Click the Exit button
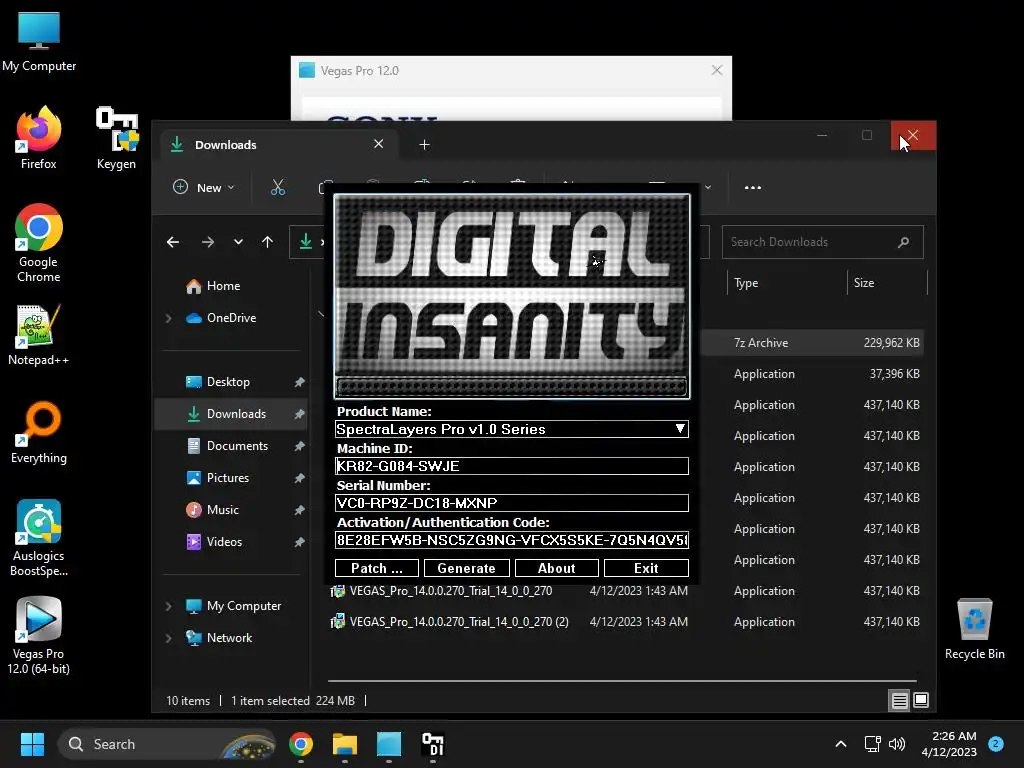The width and height of the screenshot is (1024, 768). [647, 568]
